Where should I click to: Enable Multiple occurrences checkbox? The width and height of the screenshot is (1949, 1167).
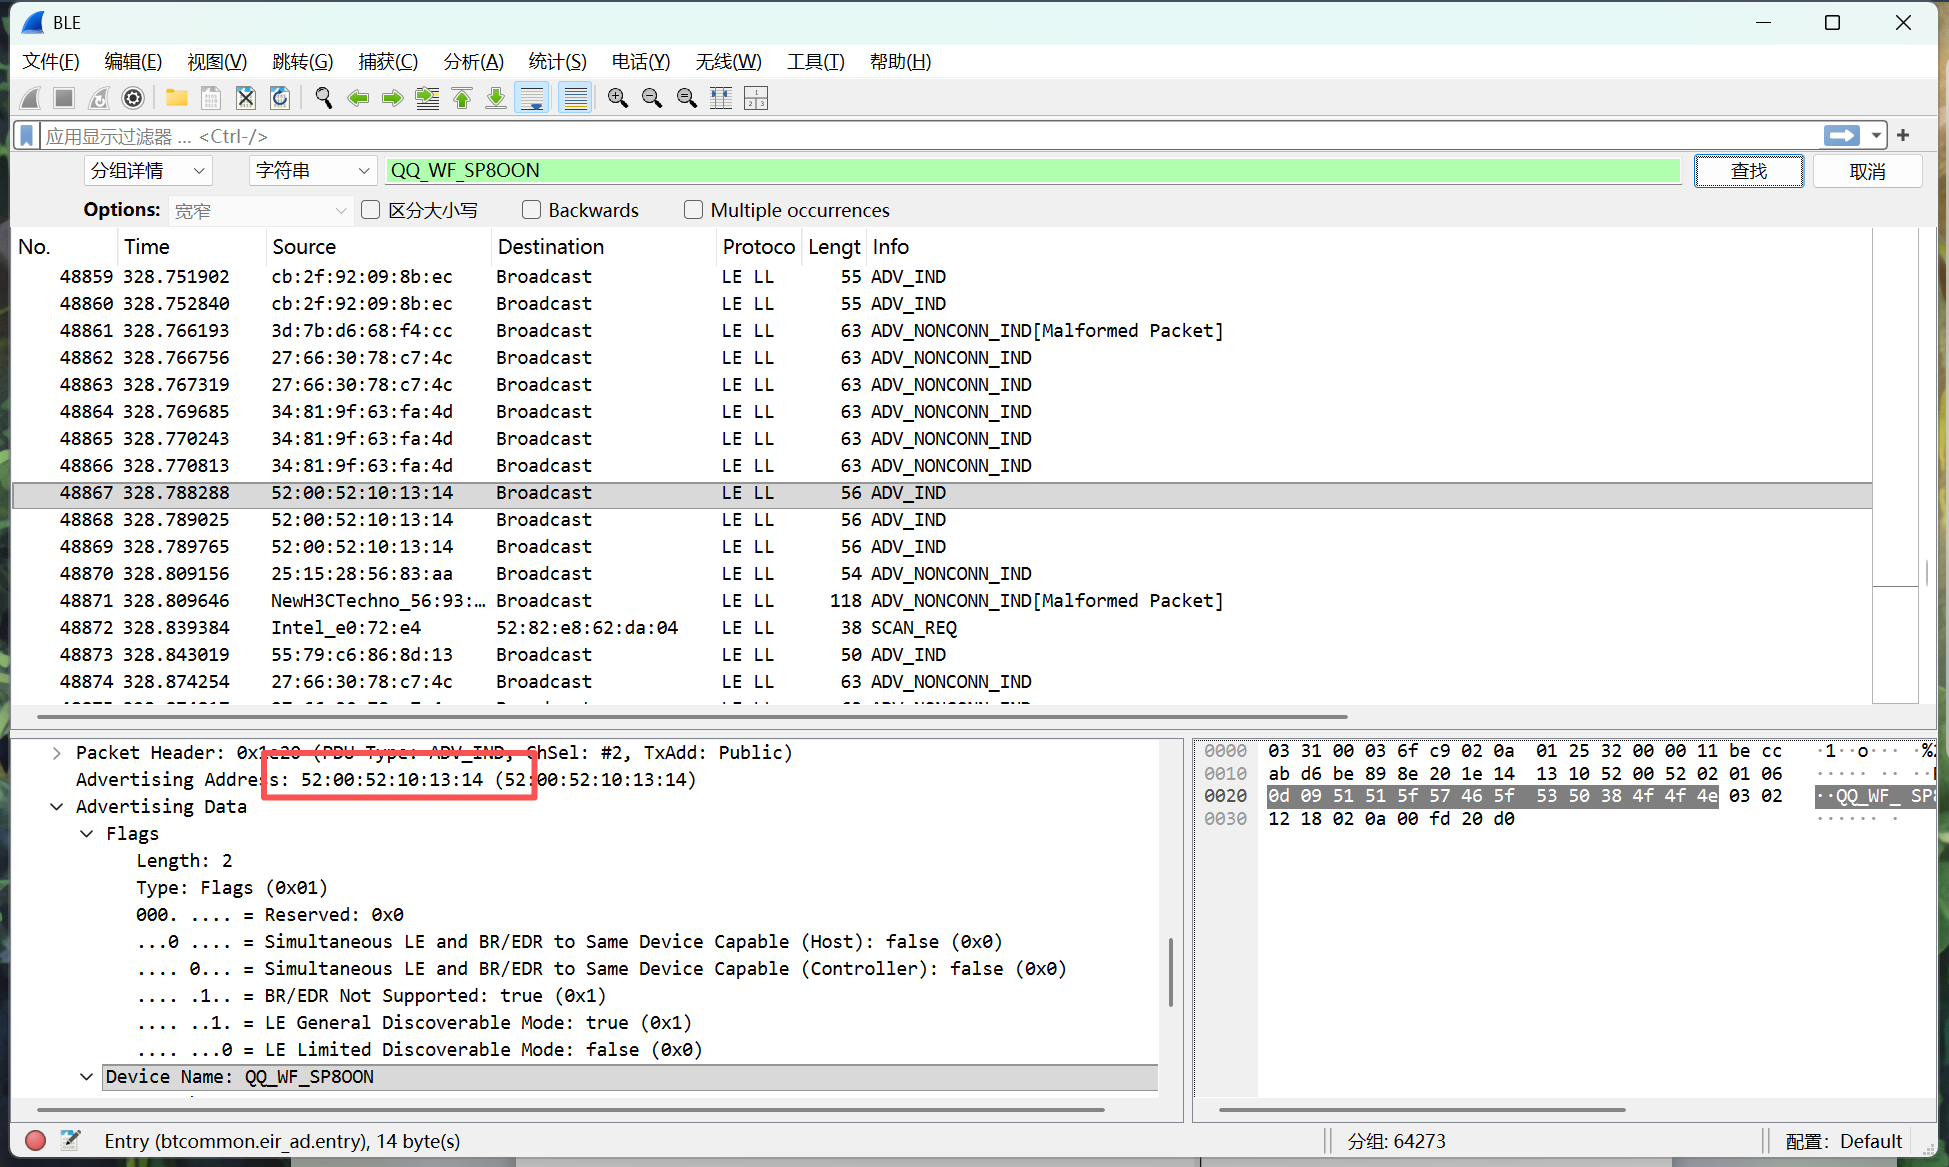(x=693, y=210)
